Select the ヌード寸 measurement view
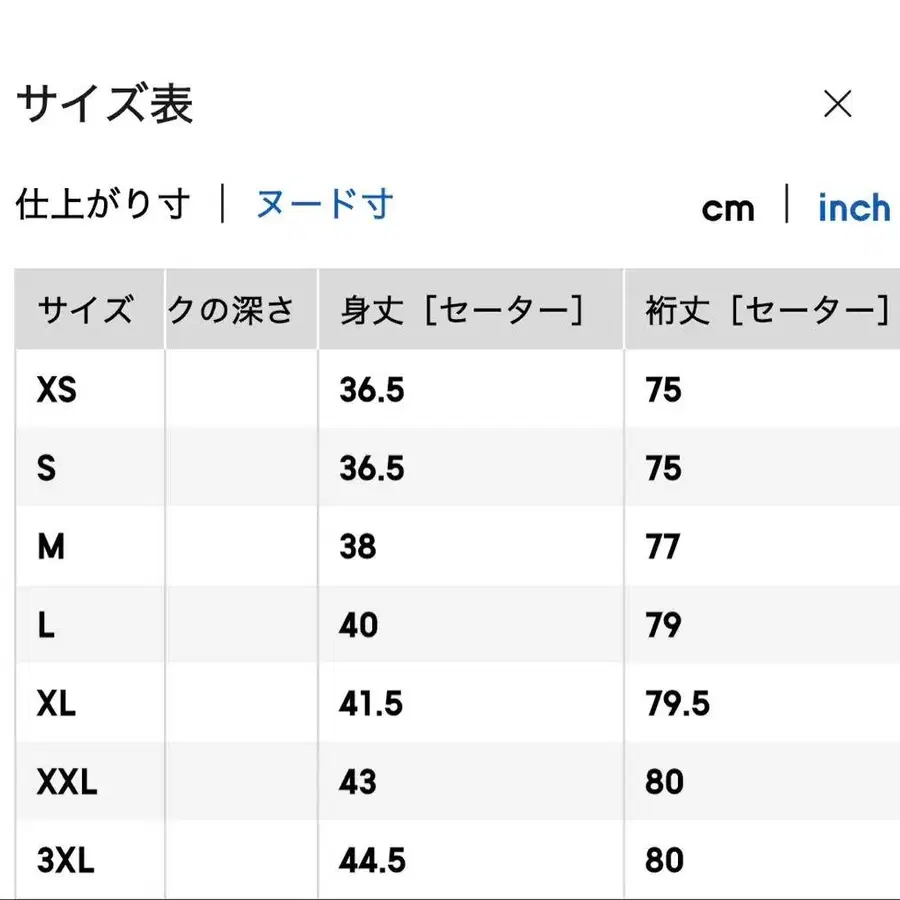Image resolution: width=900 pixels, height=900 pixels. (325, 205)
